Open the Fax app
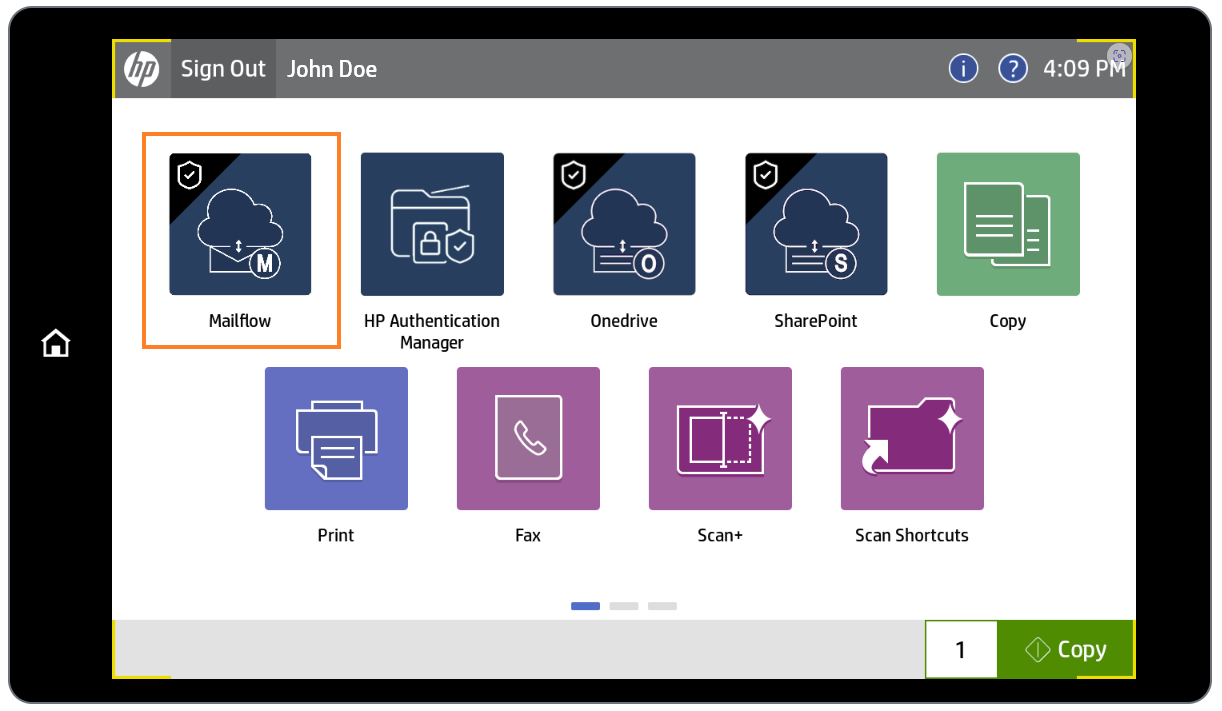The image size is (1222, 711). click(528, 438)
